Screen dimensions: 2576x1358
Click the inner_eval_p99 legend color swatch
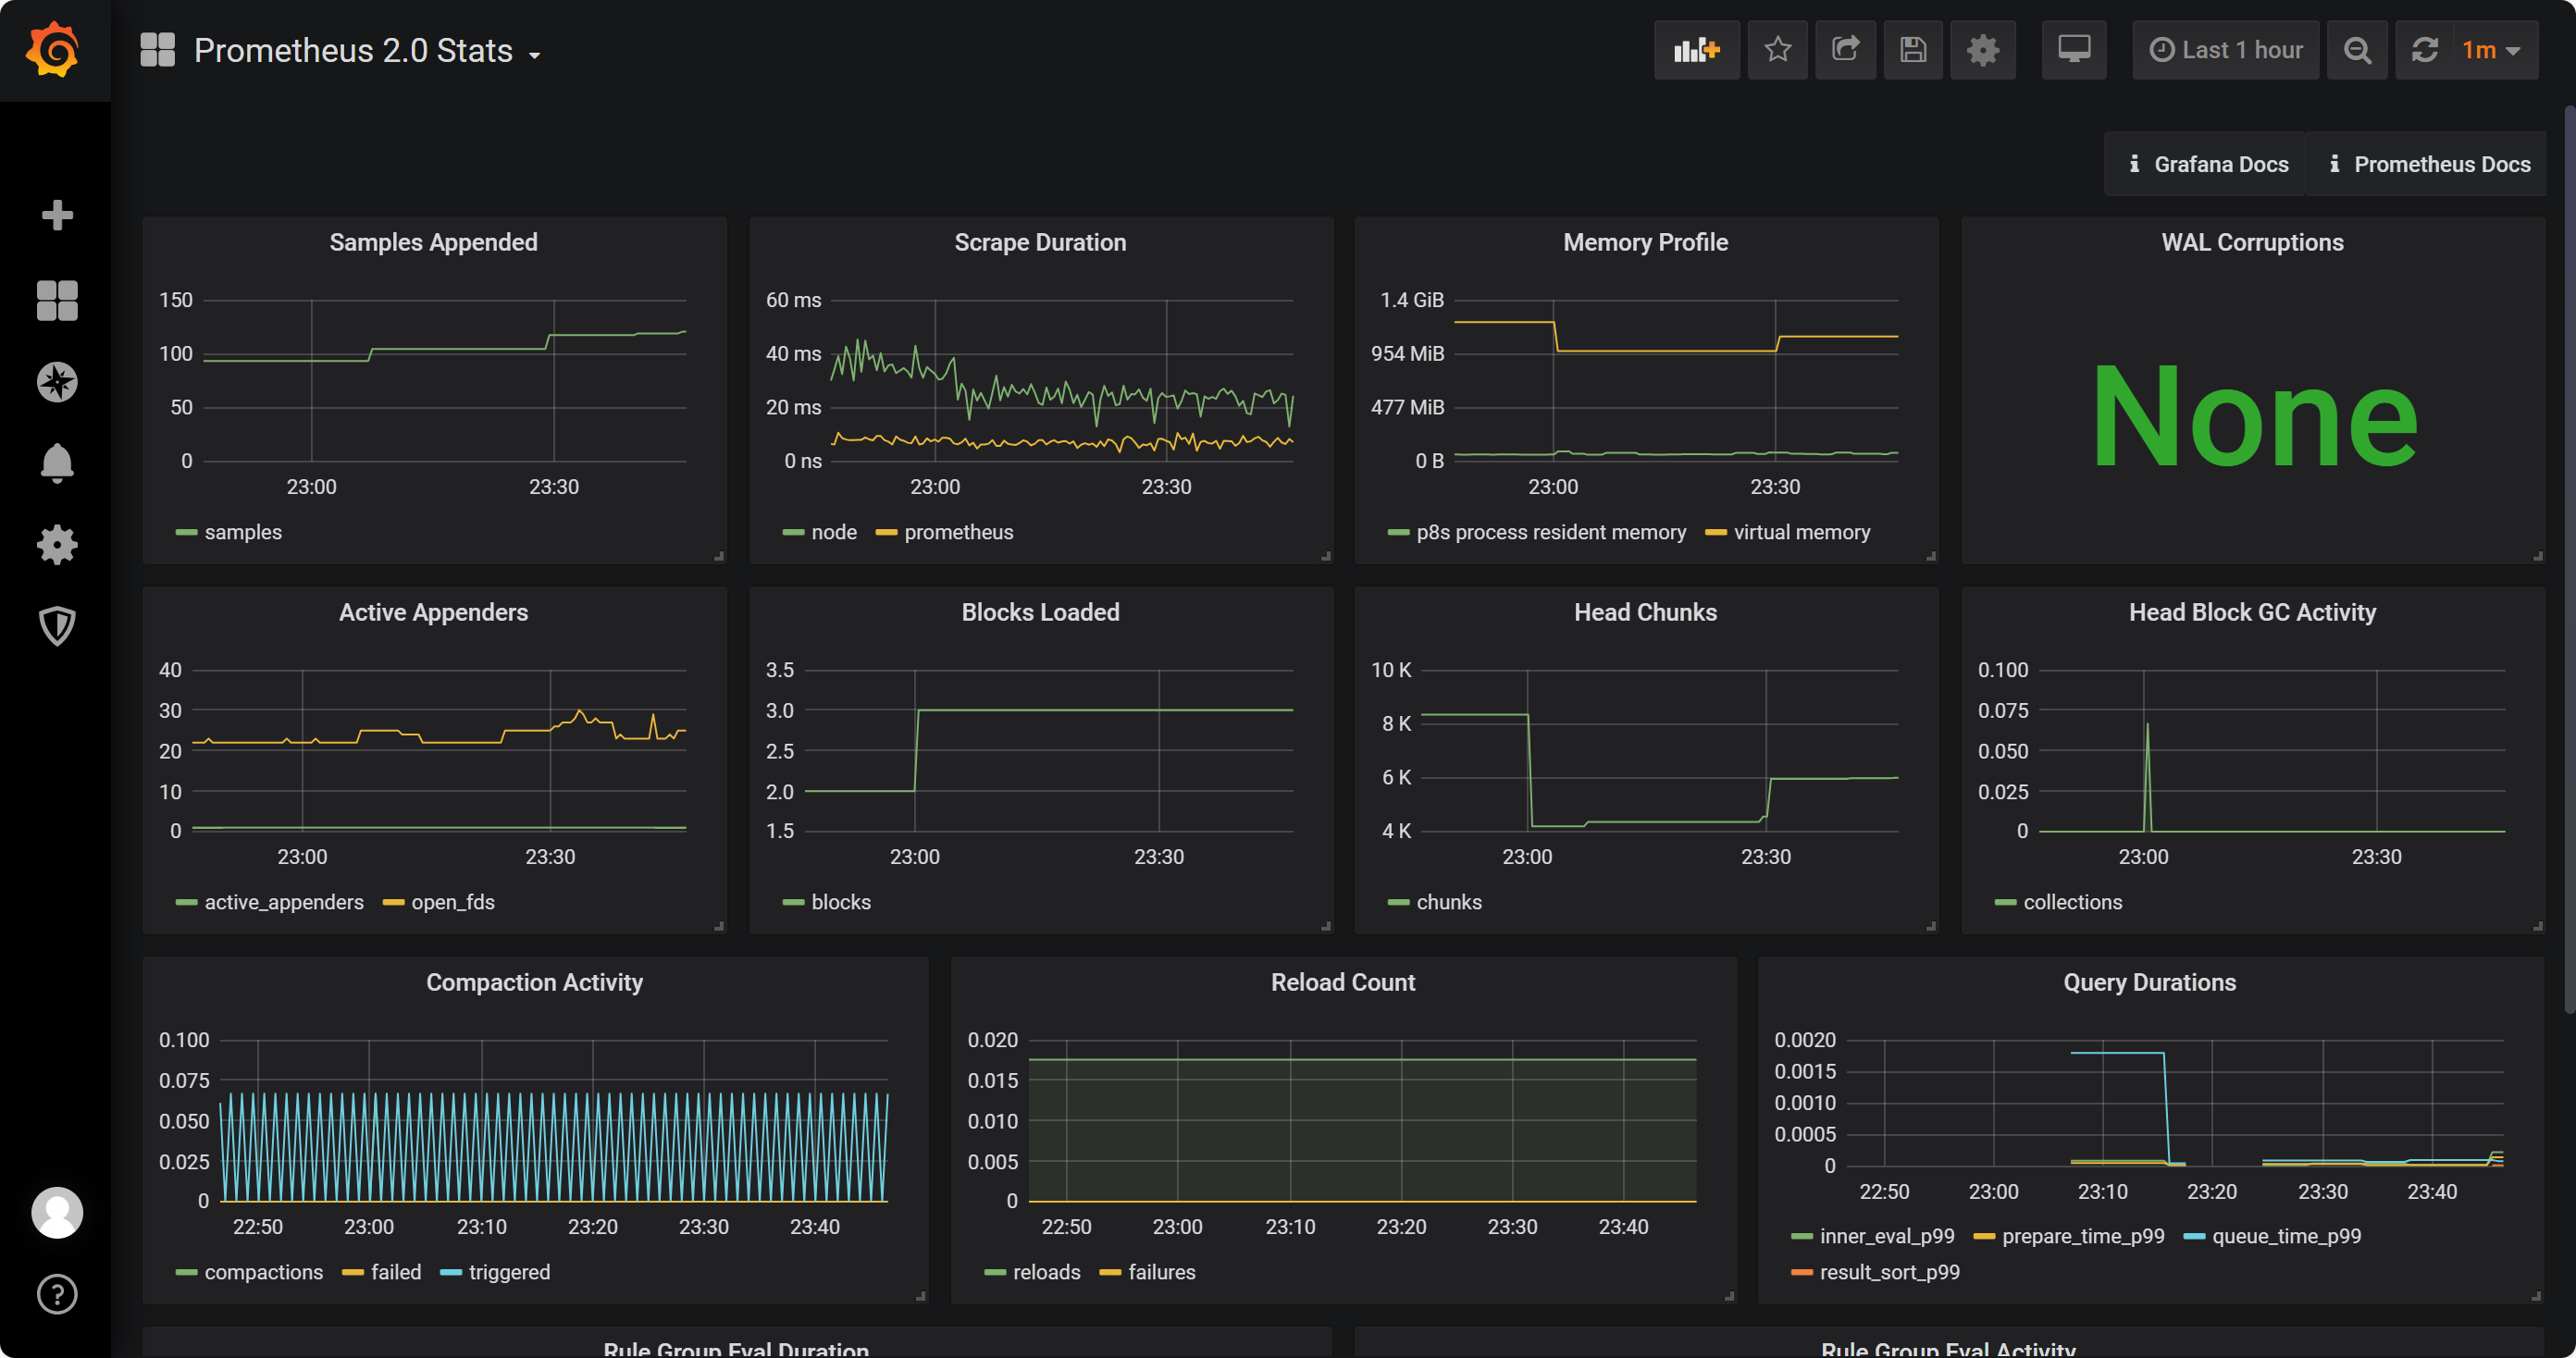pos(1802,1237)
